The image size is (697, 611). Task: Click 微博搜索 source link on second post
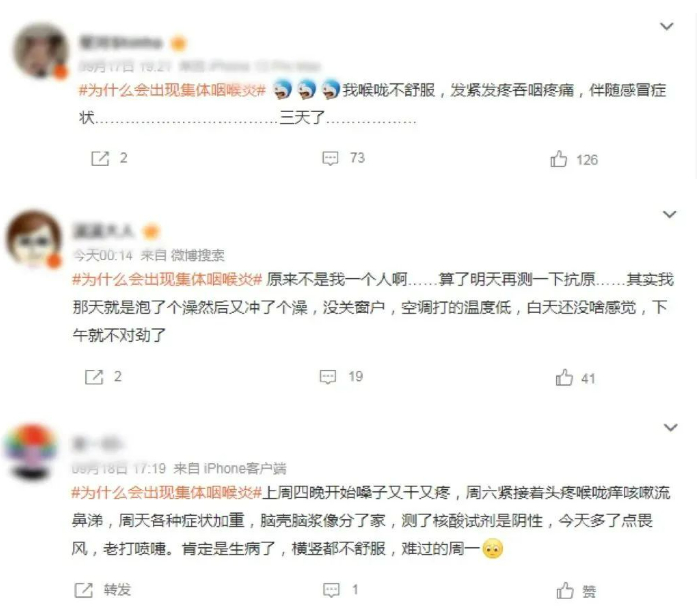(198, 256)
